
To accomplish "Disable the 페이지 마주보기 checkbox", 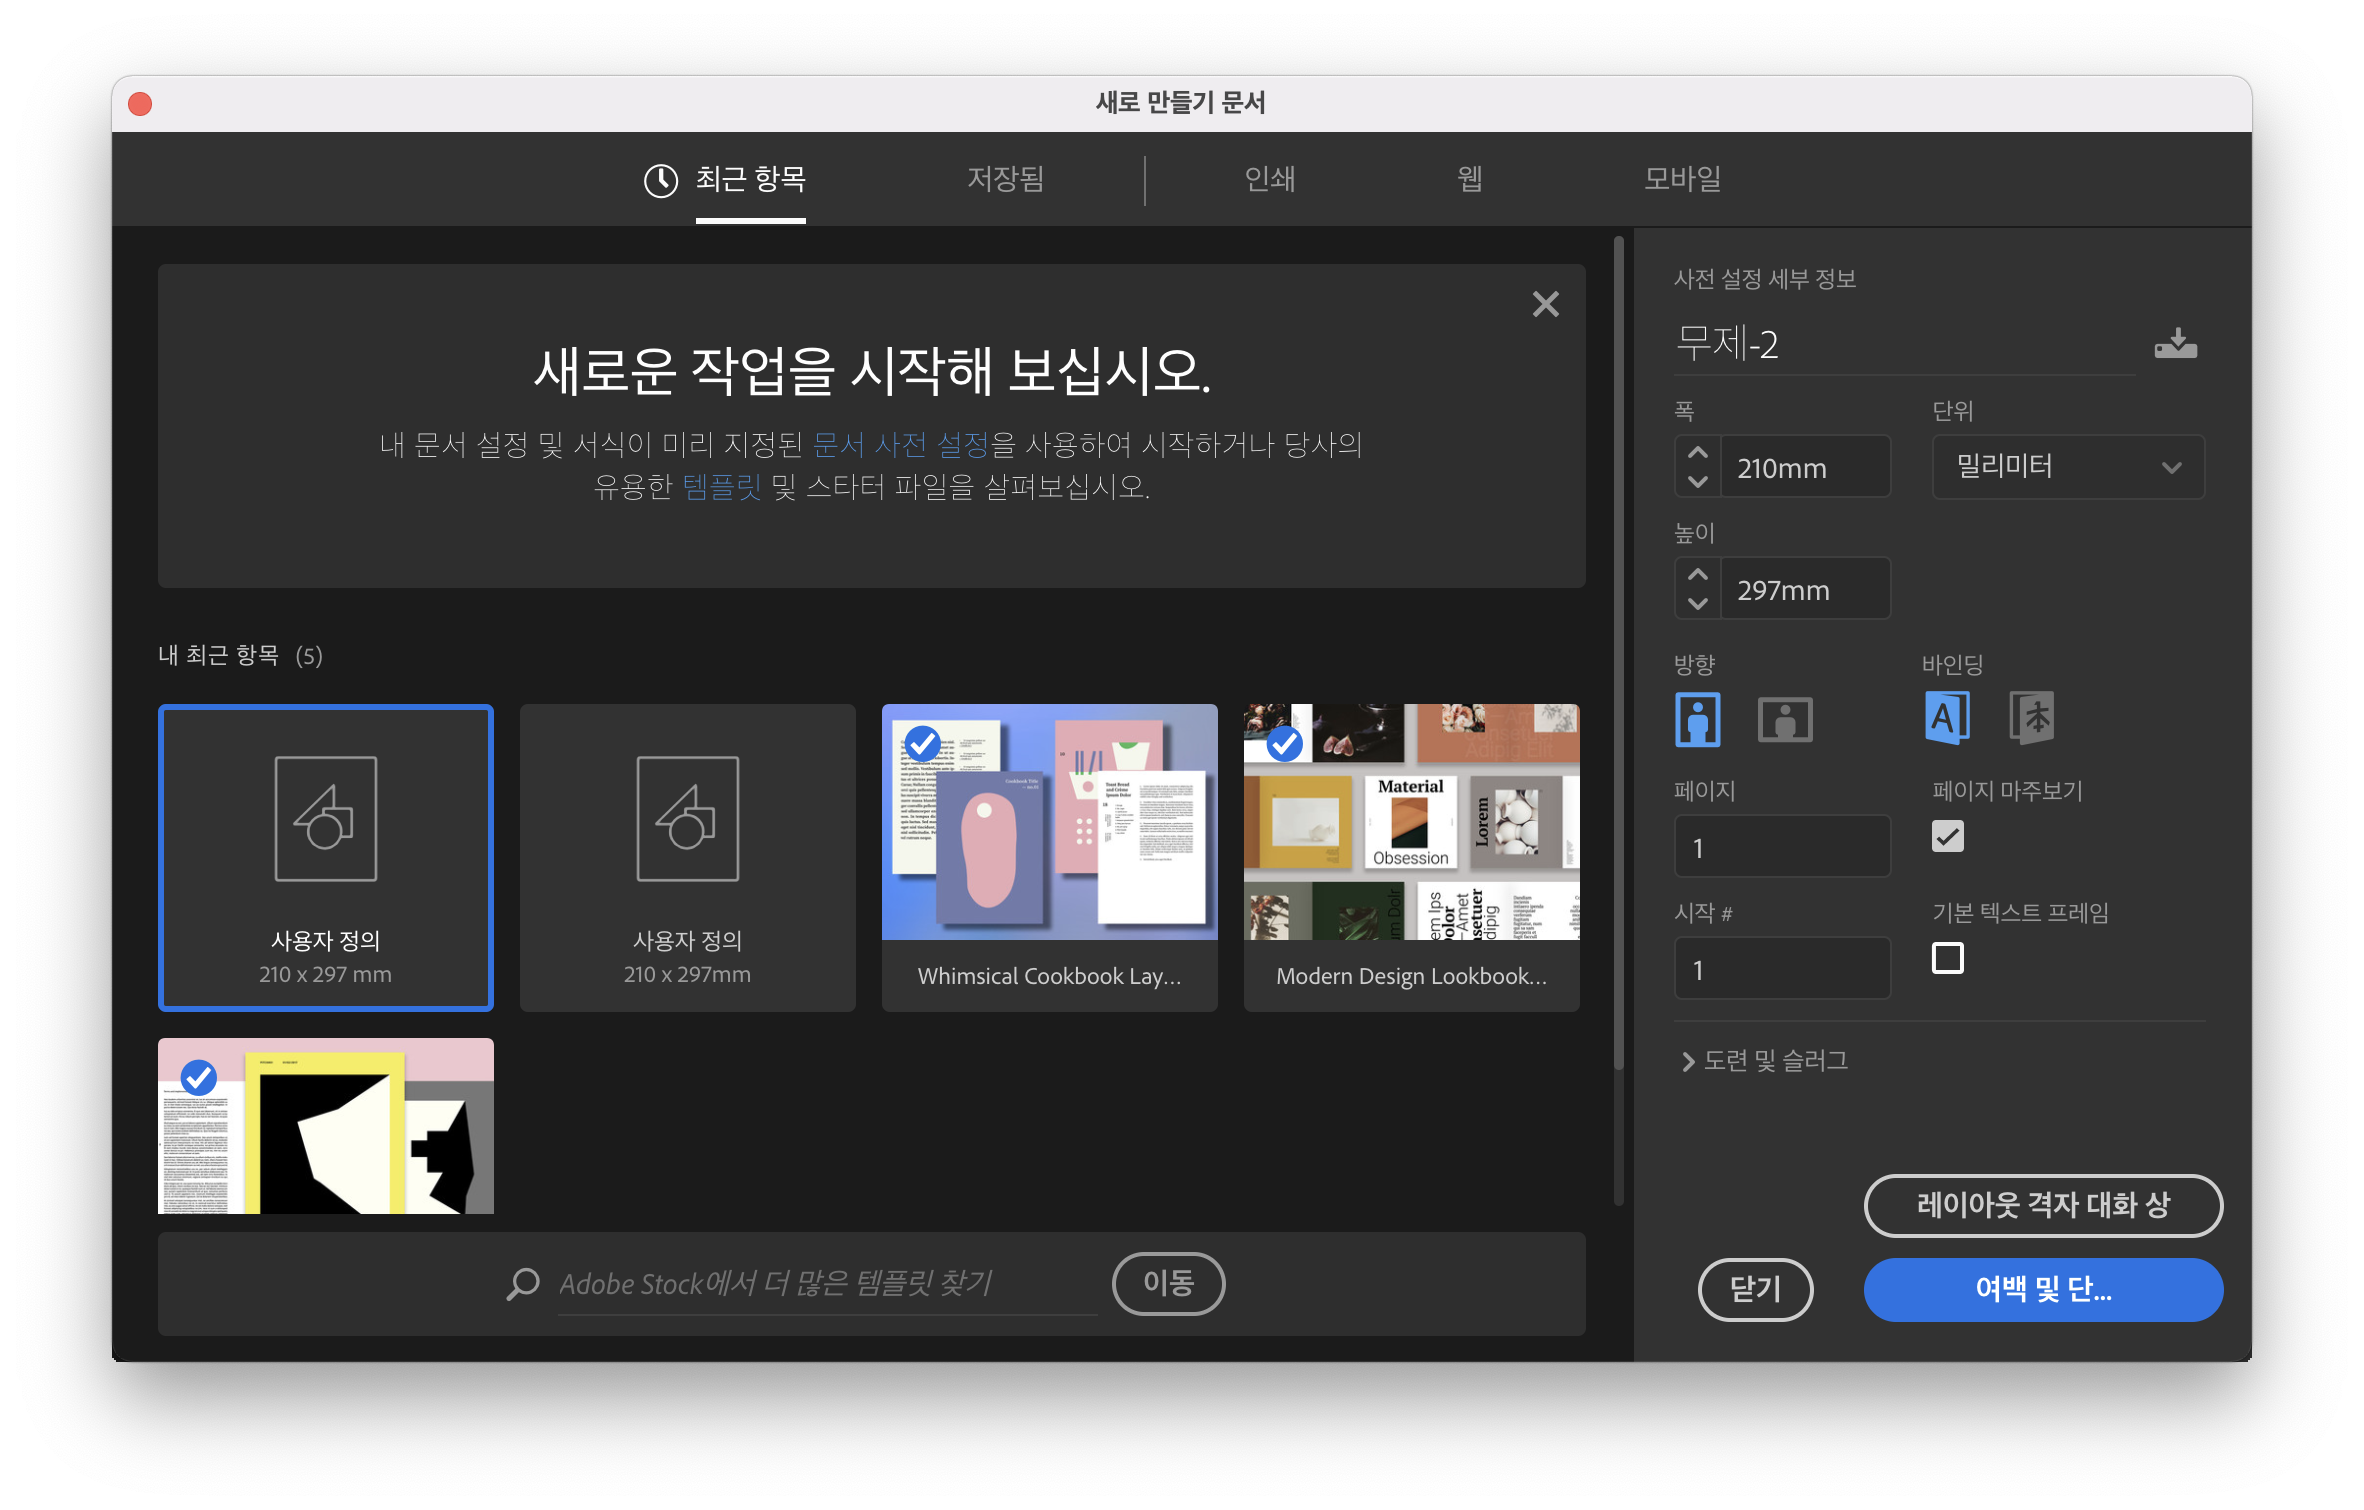I will point(1947,836).
